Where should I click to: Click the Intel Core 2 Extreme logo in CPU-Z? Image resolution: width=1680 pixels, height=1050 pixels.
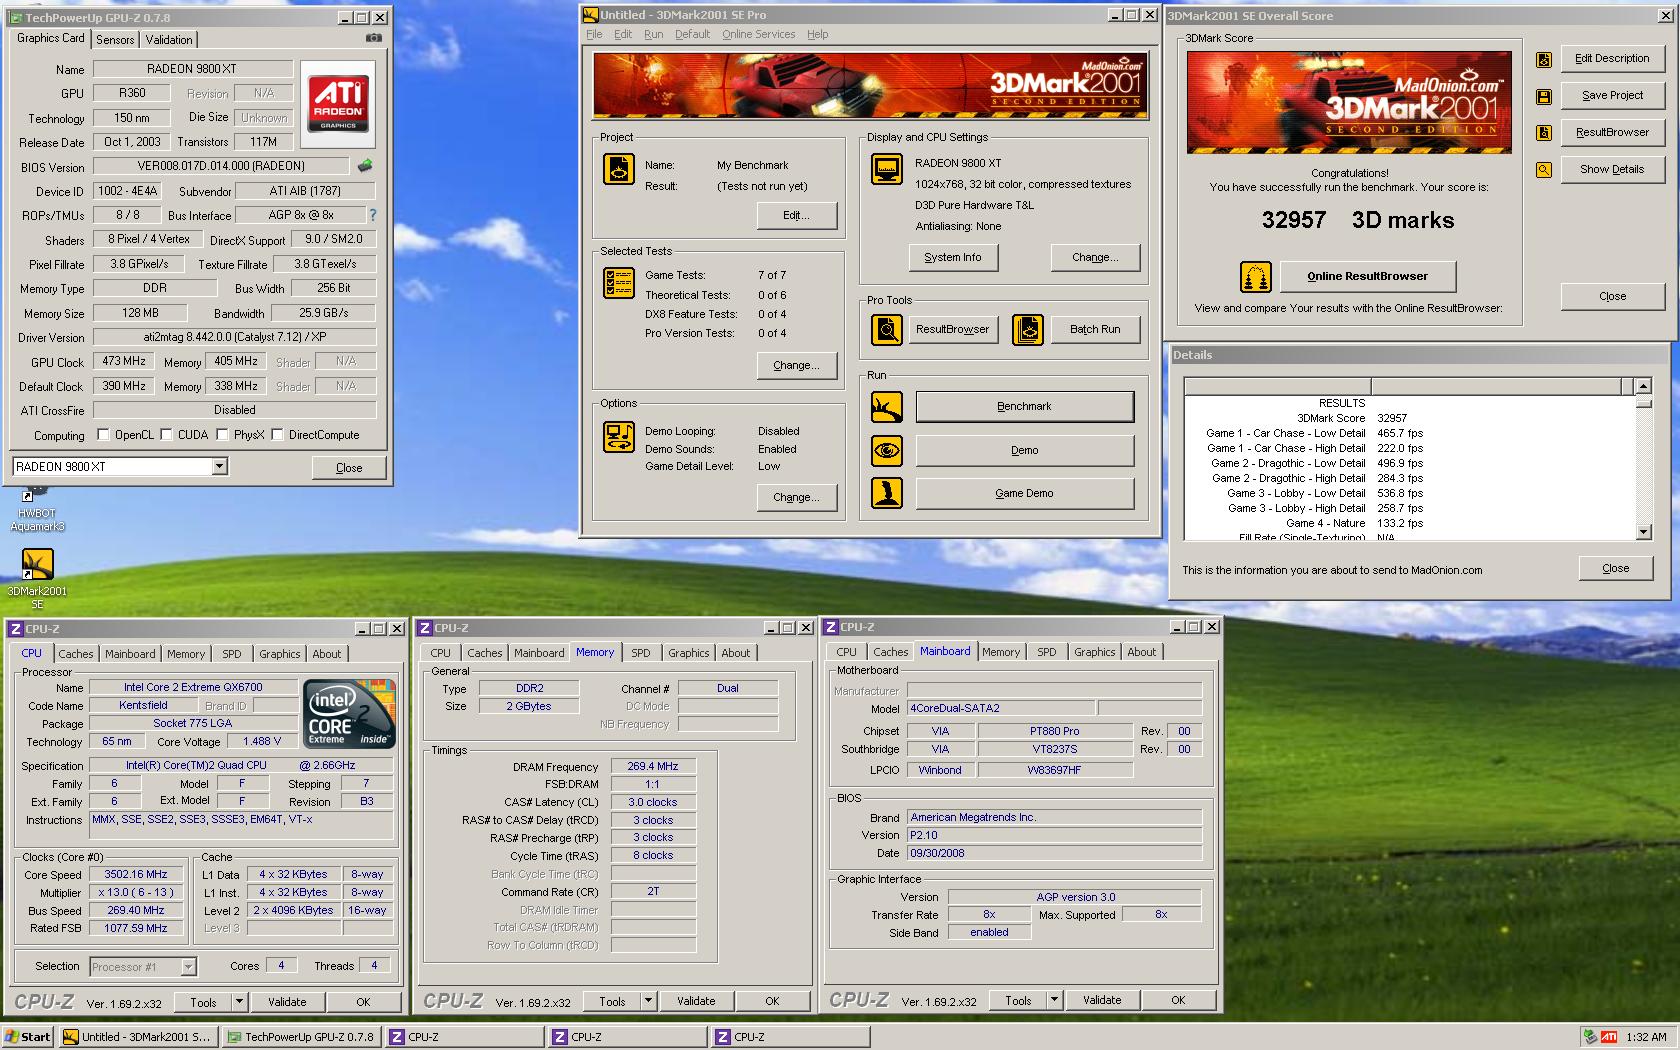coord(349,714)
